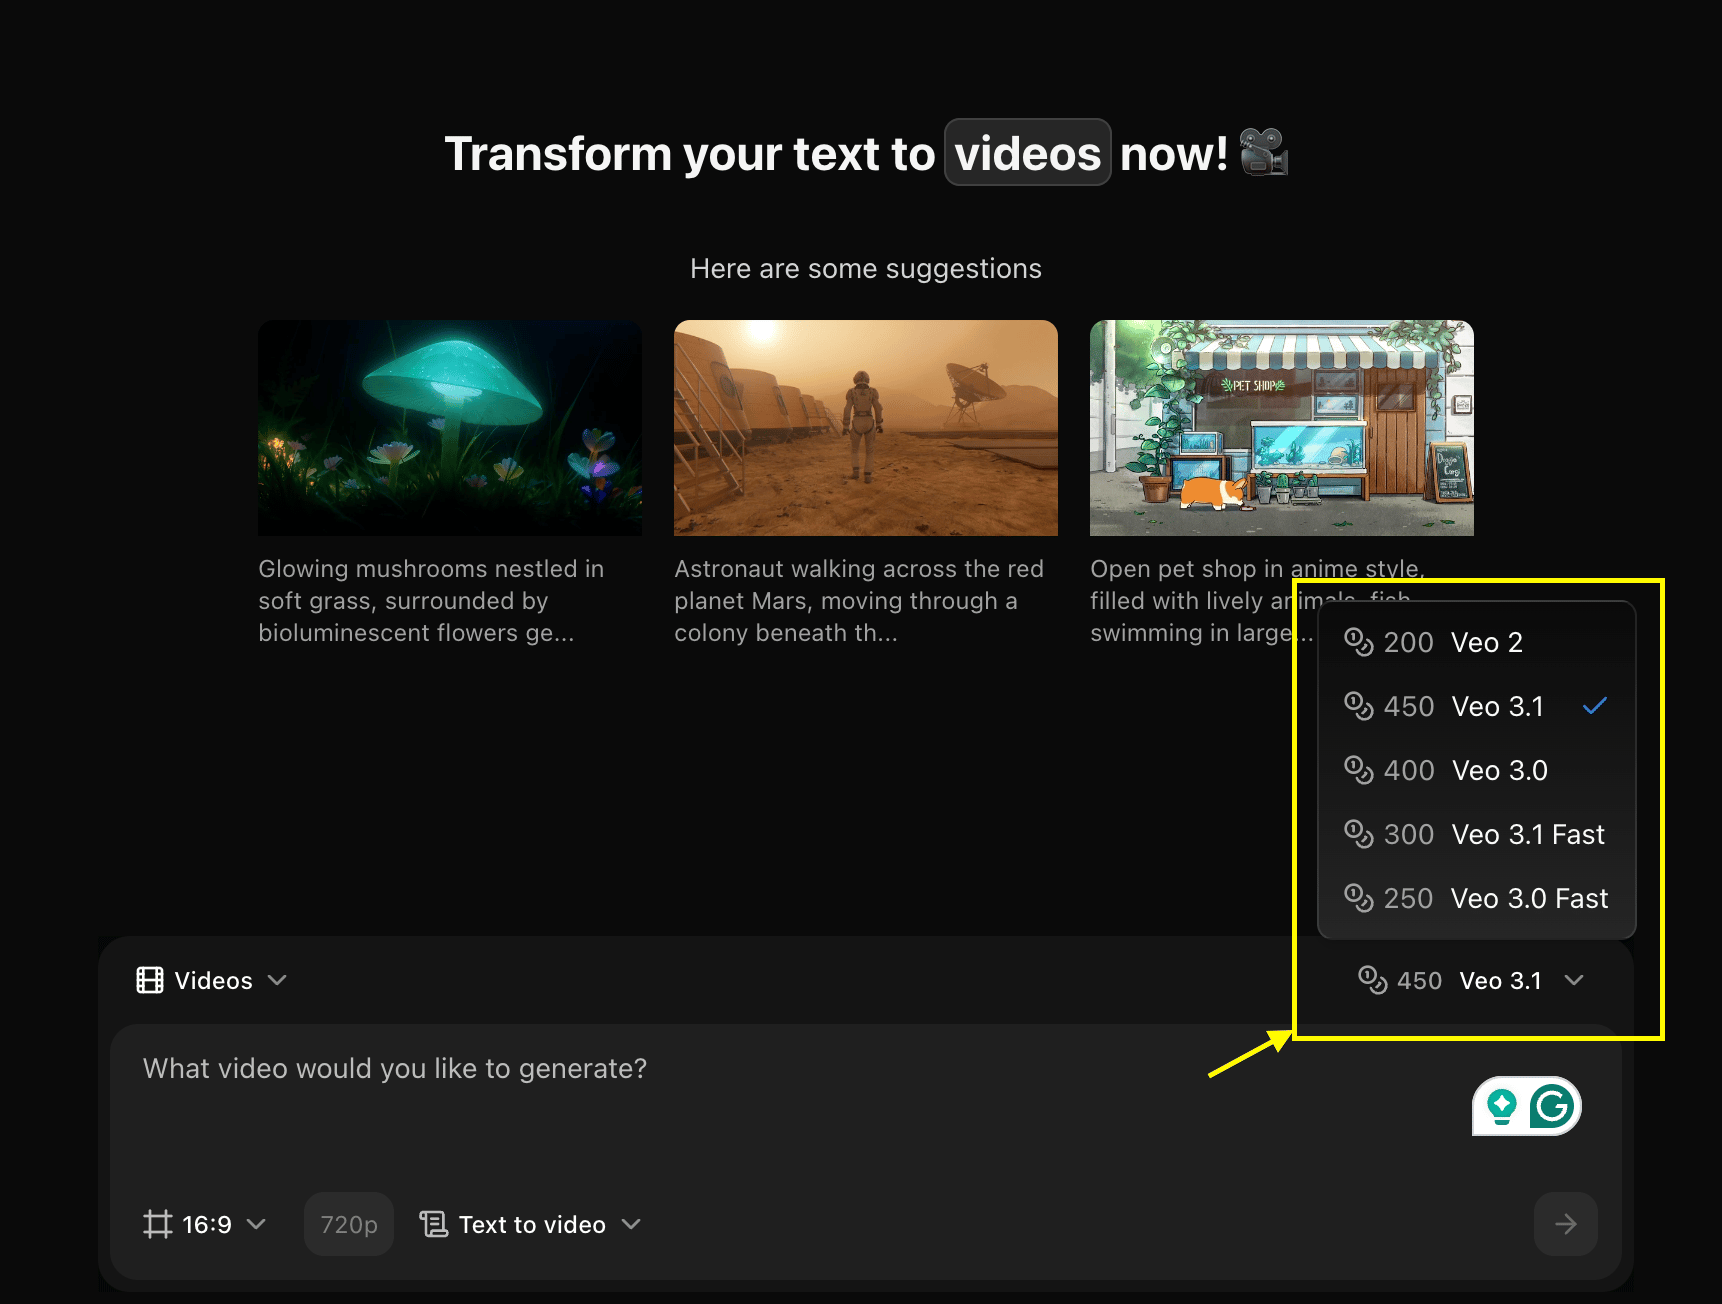Pick Veo 3.1 Fast model

[1476, 834]
